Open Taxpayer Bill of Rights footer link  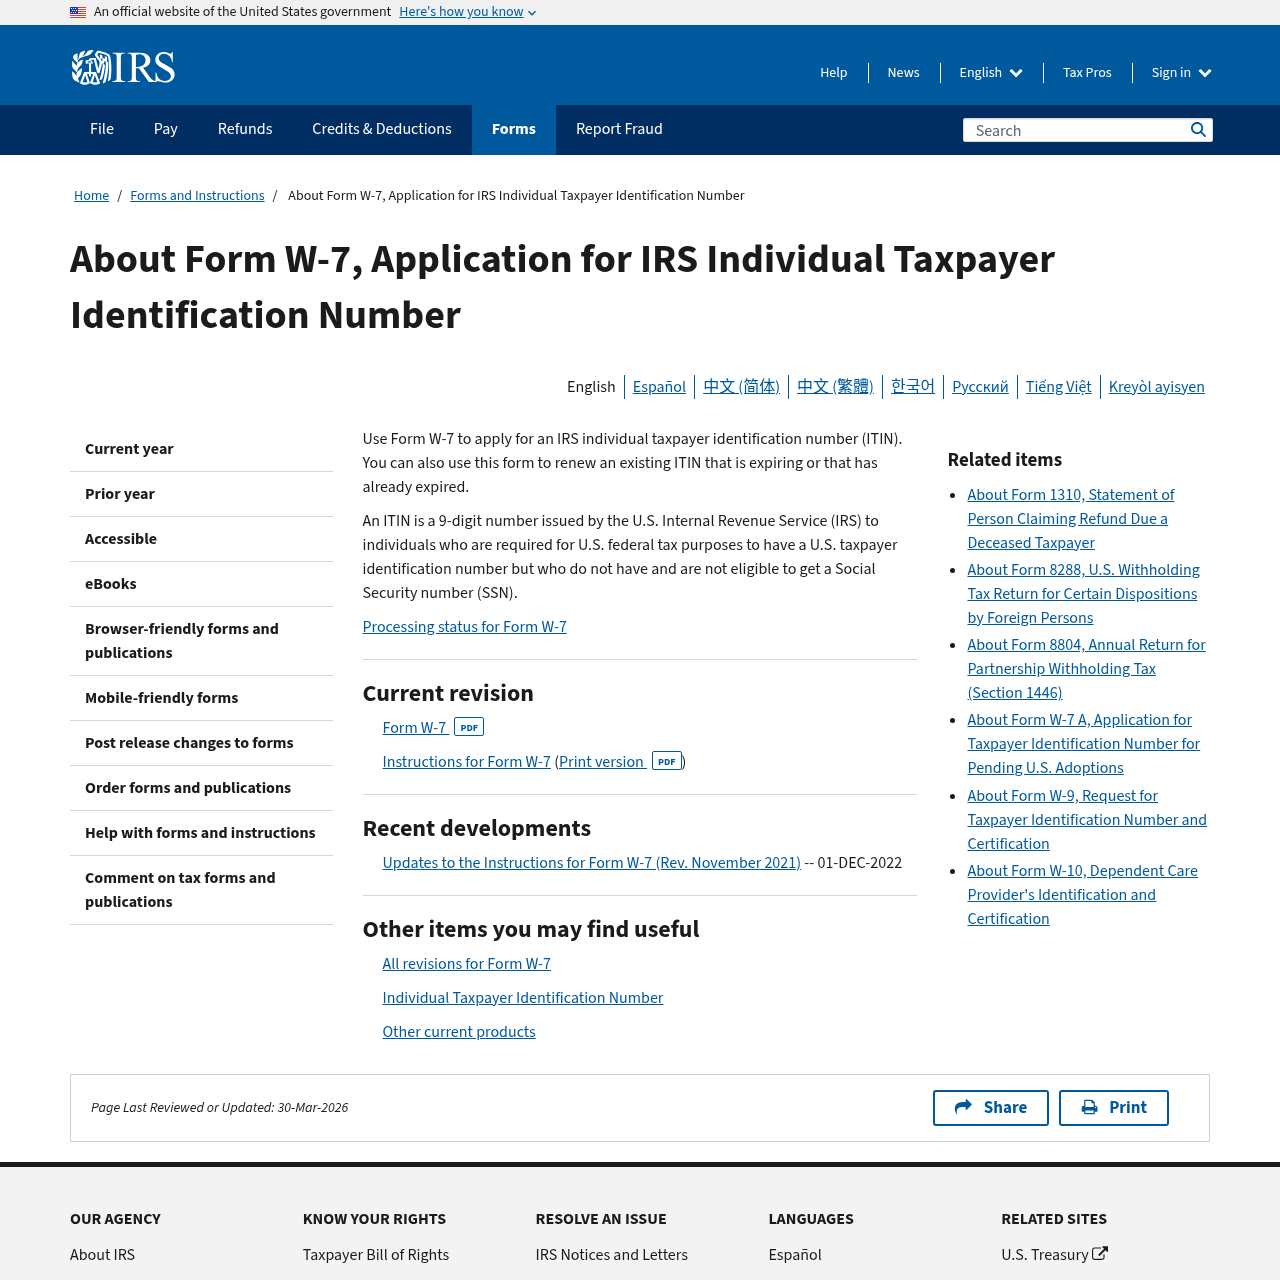[x=376, y=1255]
